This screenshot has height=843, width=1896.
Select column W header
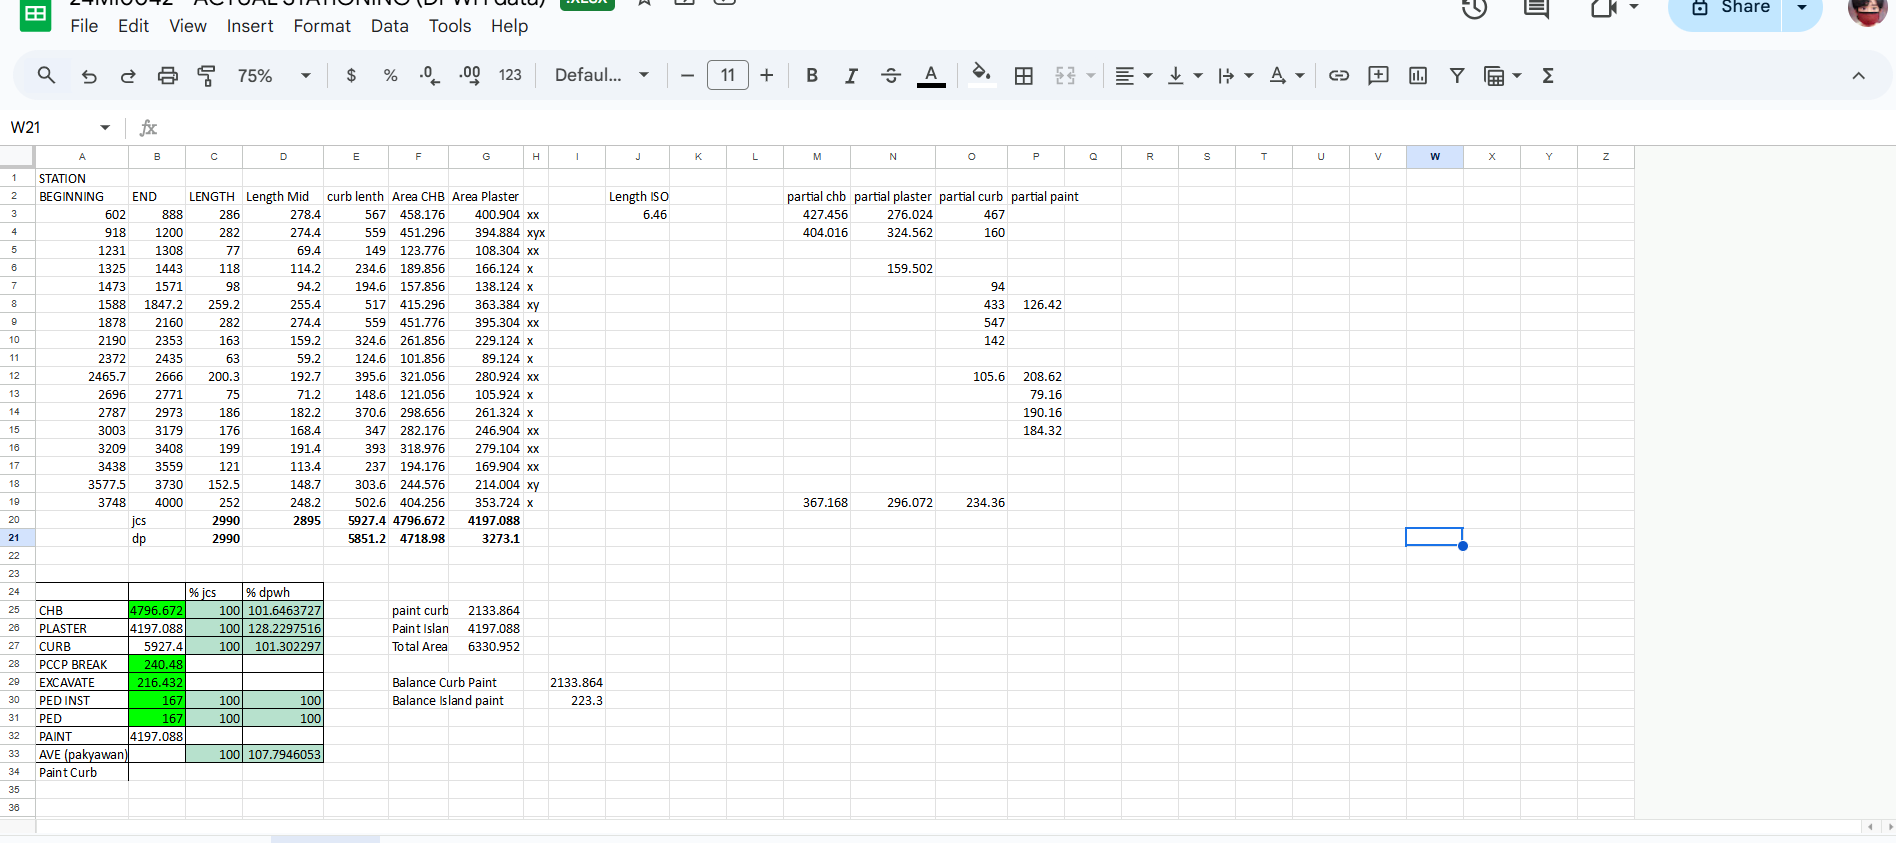(x=1435, y=156)
